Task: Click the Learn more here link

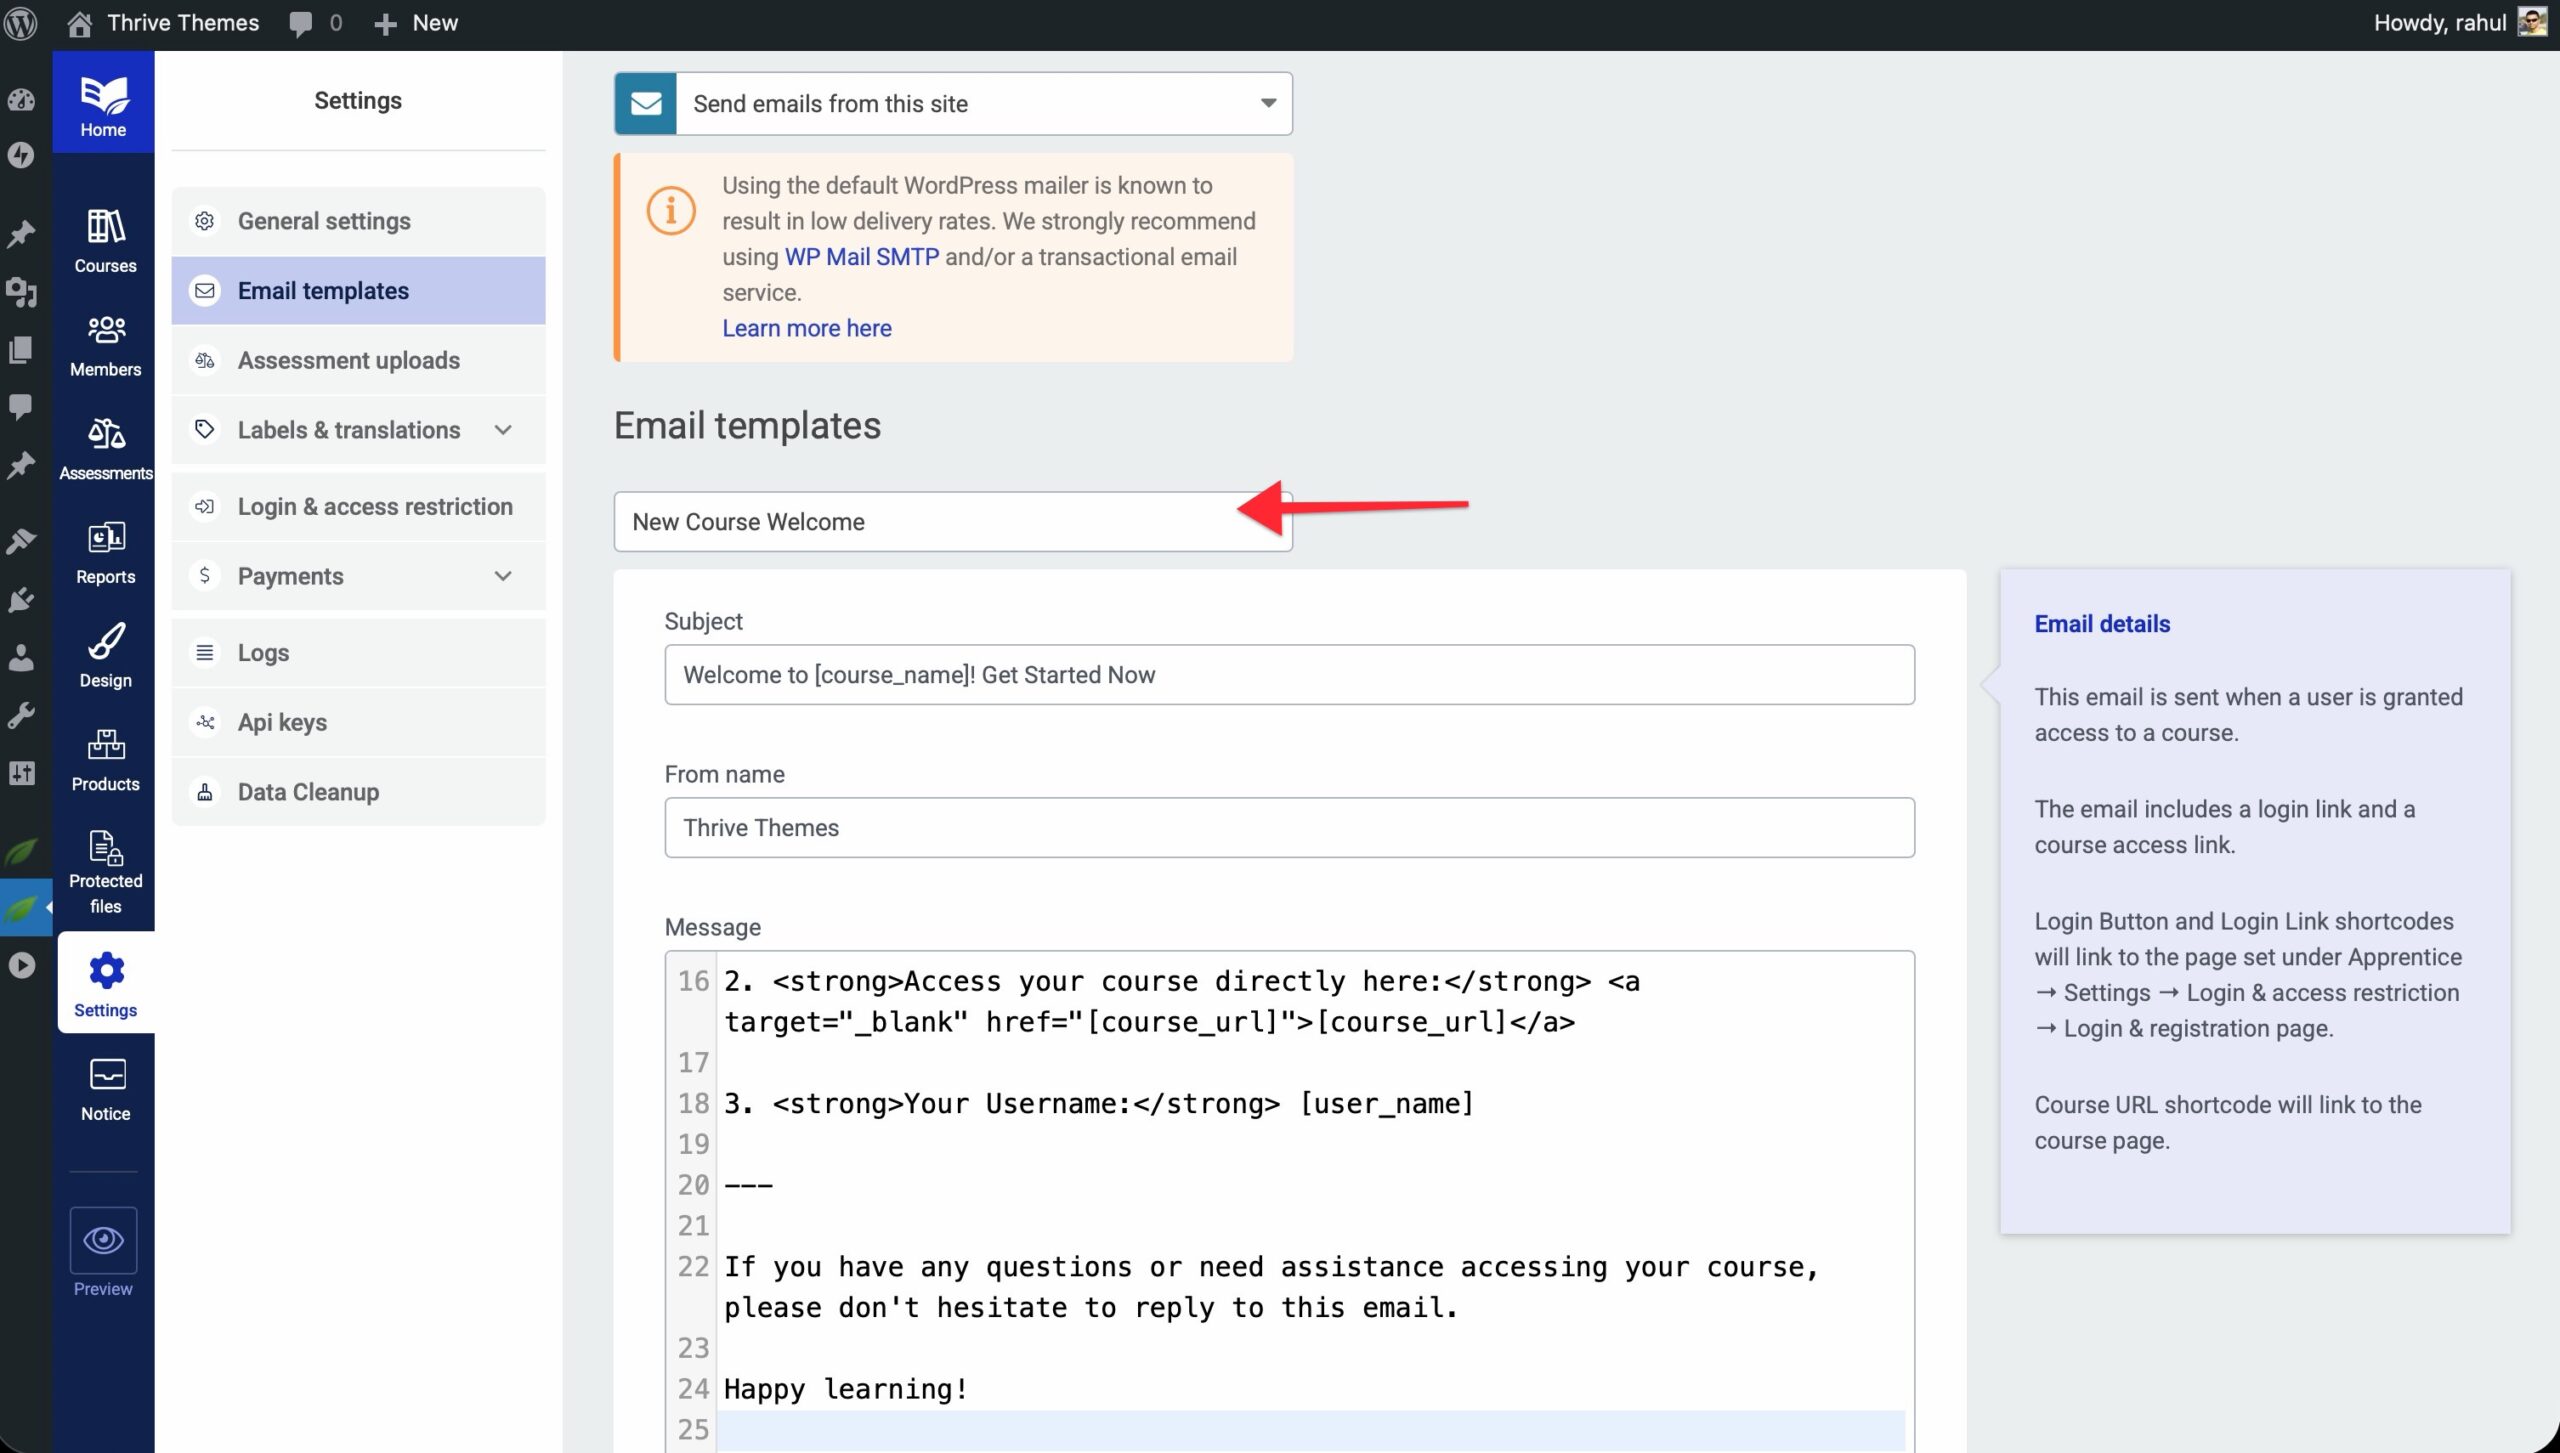Action: pyautogui.click(x=806, y=329)
